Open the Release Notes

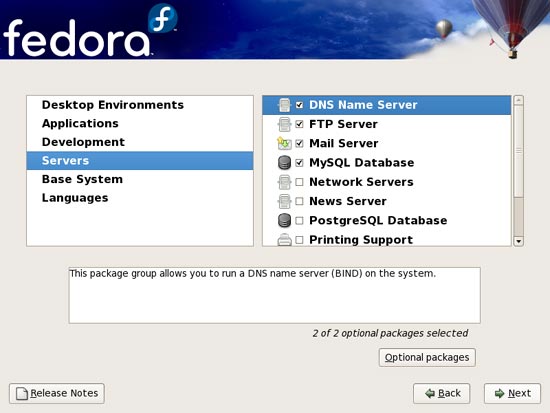[57, 393]
